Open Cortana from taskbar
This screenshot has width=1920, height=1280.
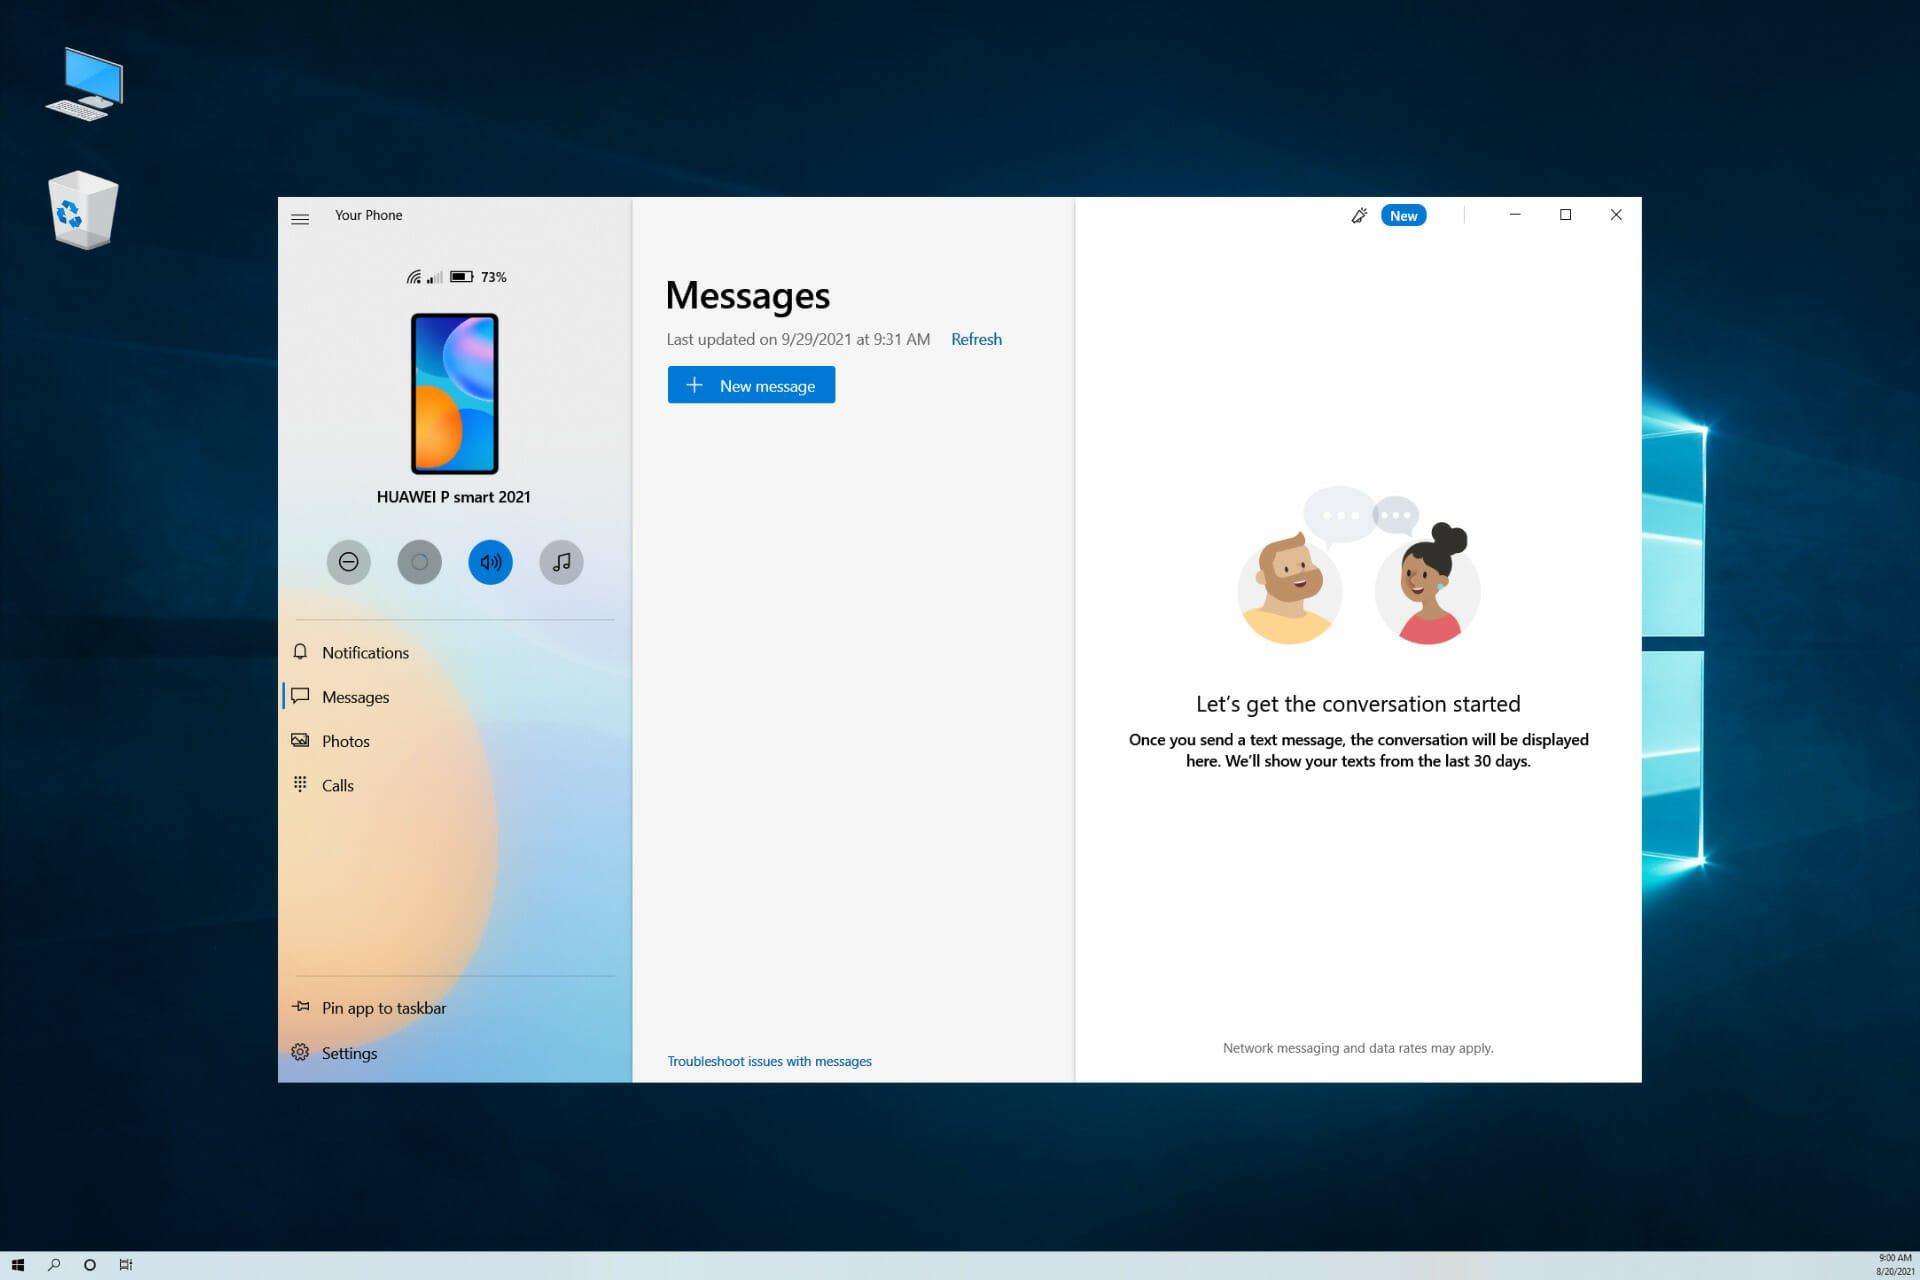pyautogui.click(x=90, y=1265)
